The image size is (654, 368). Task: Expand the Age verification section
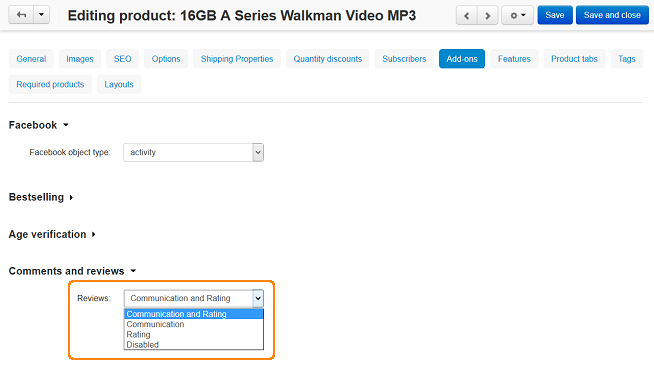[x=52, y=234]
